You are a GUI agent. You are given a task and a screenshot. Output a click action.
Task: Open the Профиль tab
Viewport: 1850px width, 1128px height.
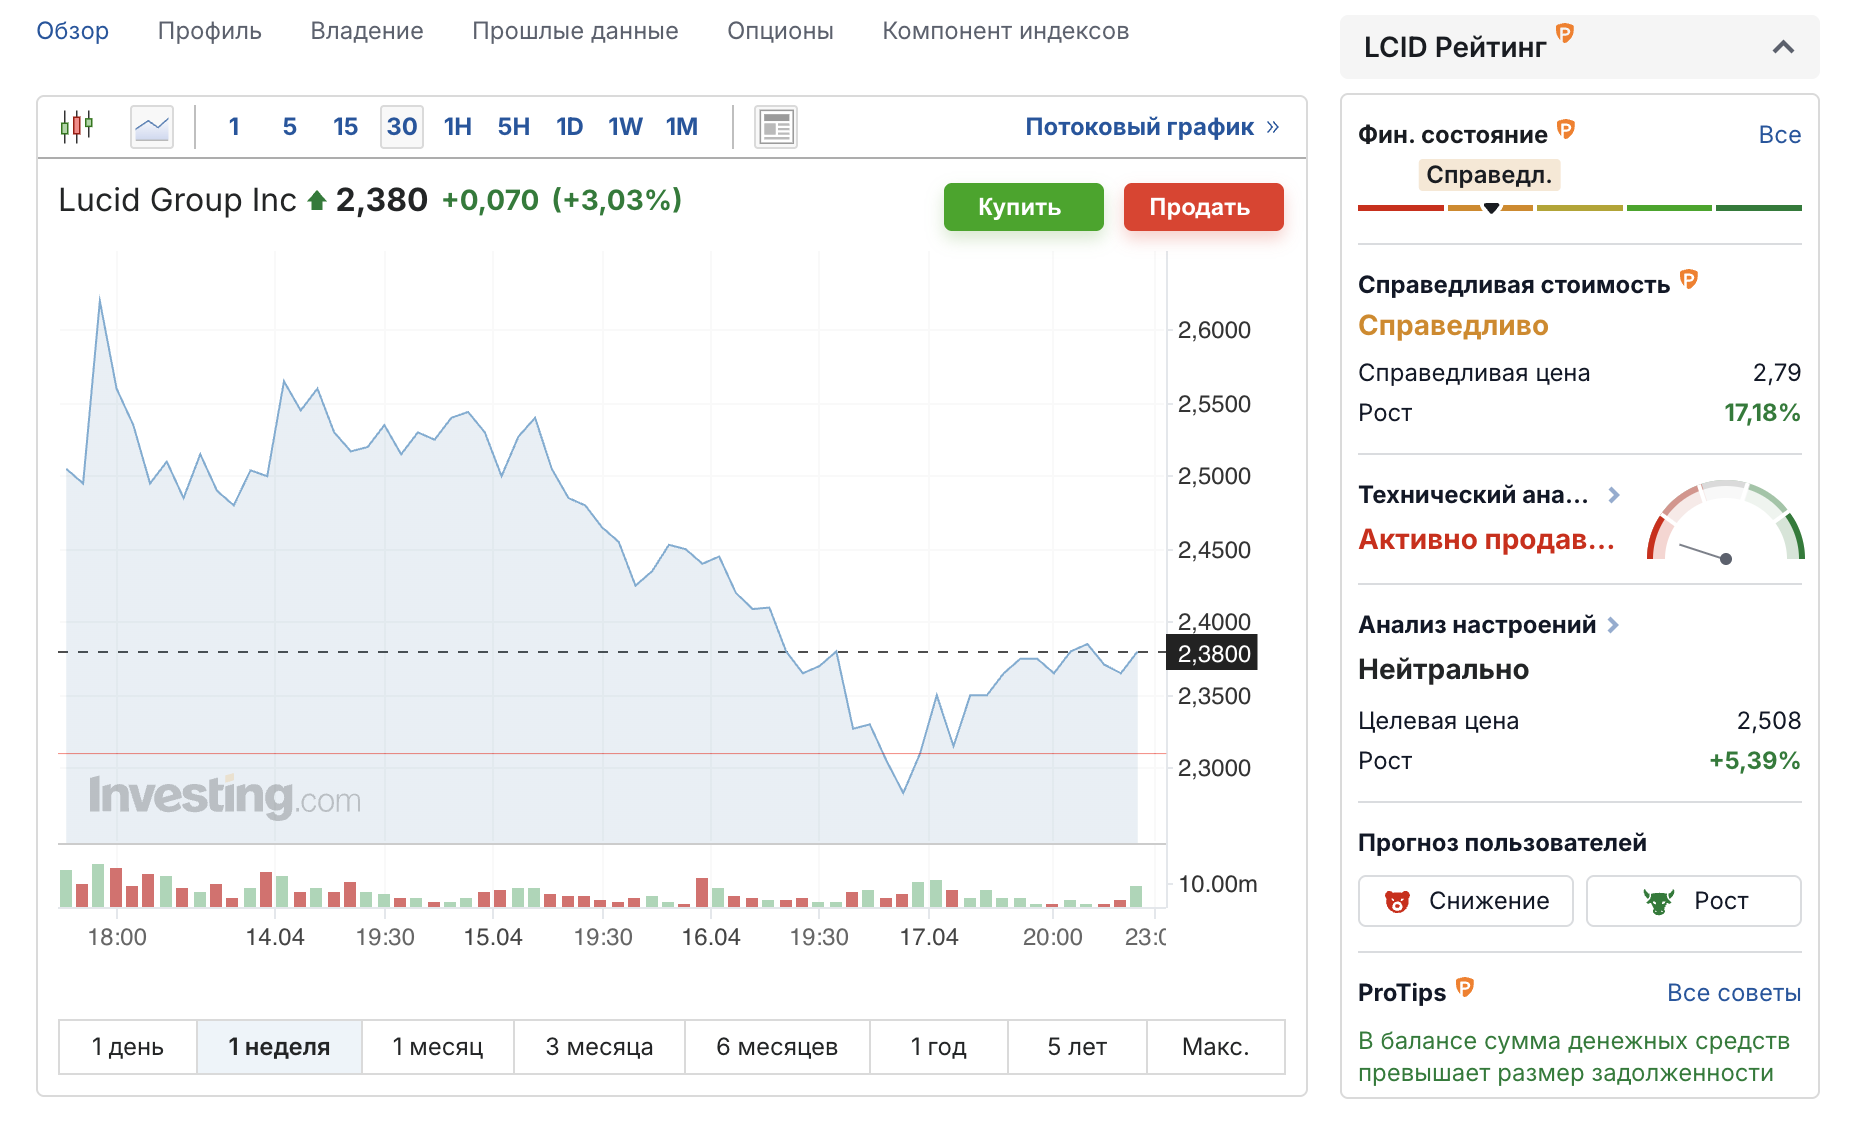pos(210,31)
